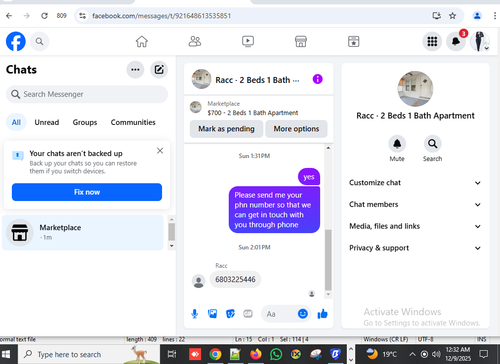Select the All chats filter
The width and height of the screenshot is (500, 364).
click(x=16, y=122)
